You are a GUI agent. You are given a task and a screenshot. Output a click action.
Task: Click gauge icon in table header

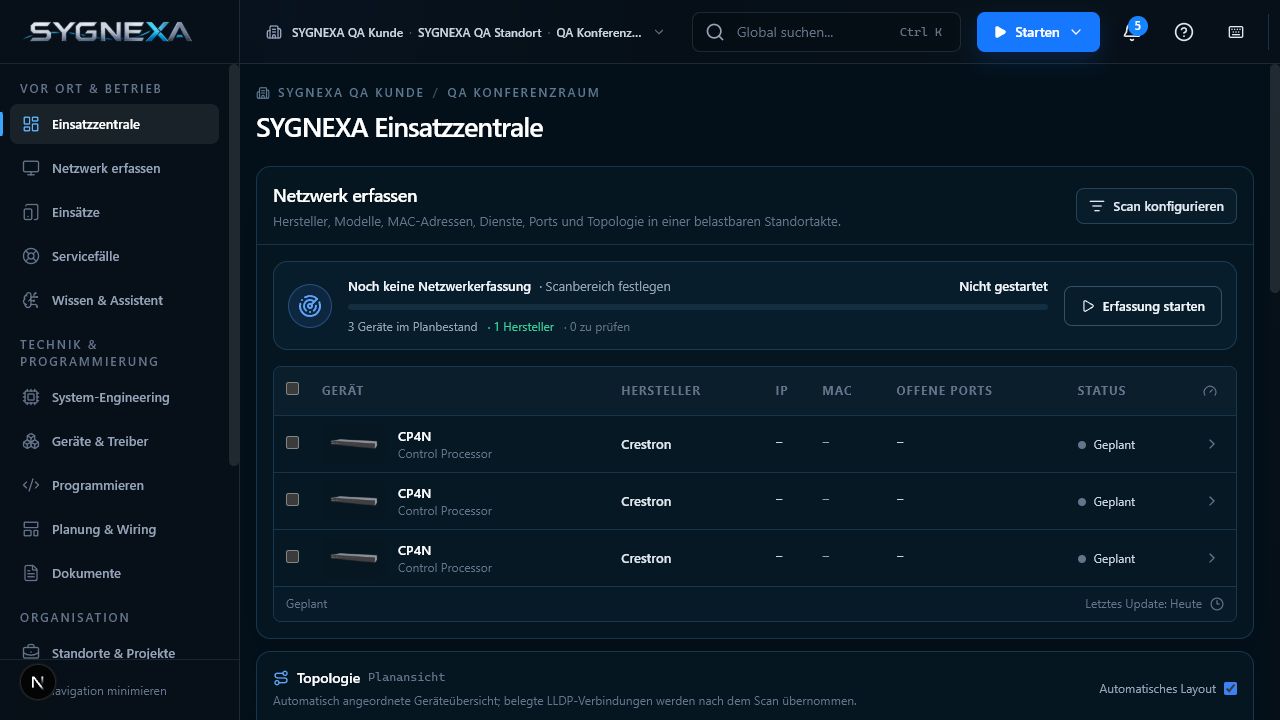(1210, 391)
